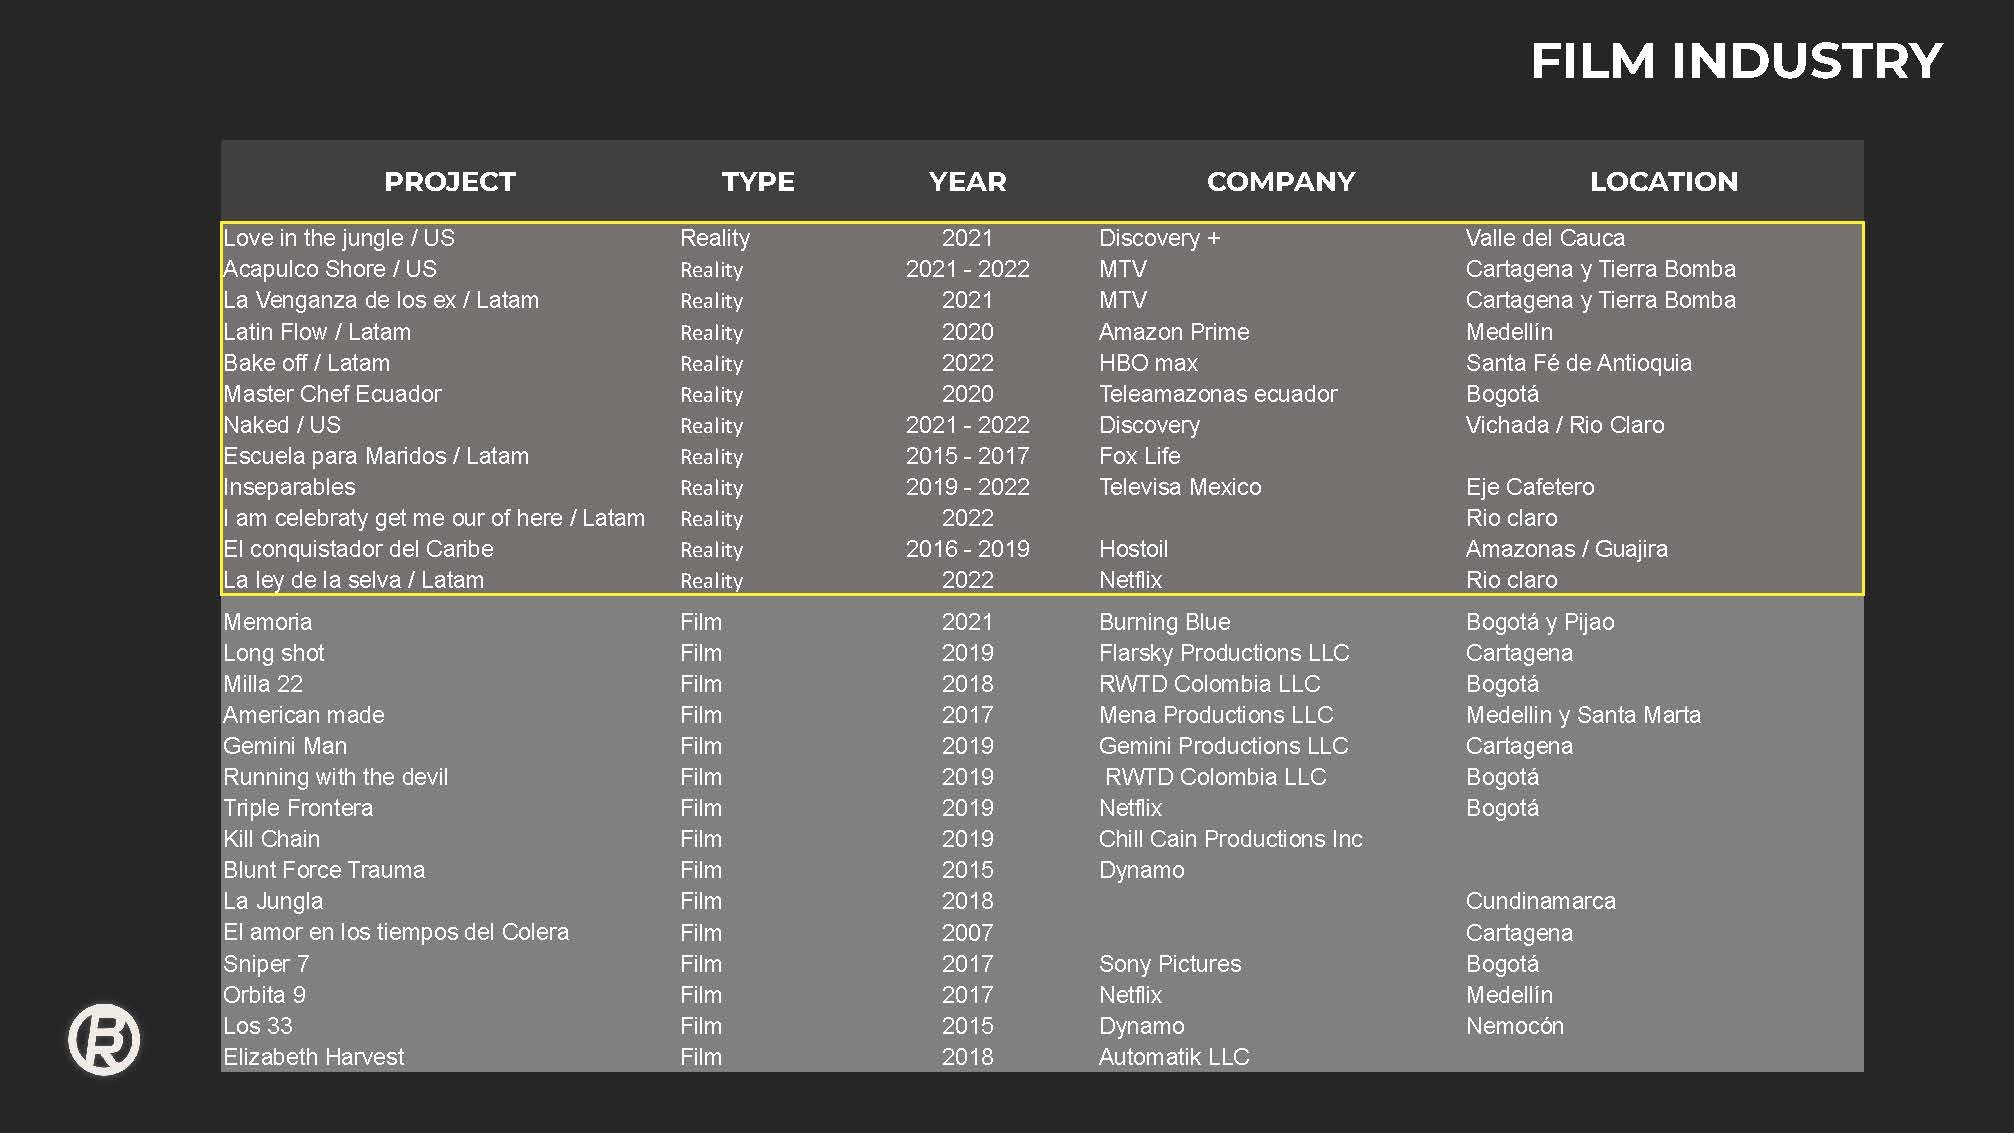The width and height of the screenshot is (2014, 1133).
Task: Click 'La ley de la selva / Latam'
Action: coord(353,580)
